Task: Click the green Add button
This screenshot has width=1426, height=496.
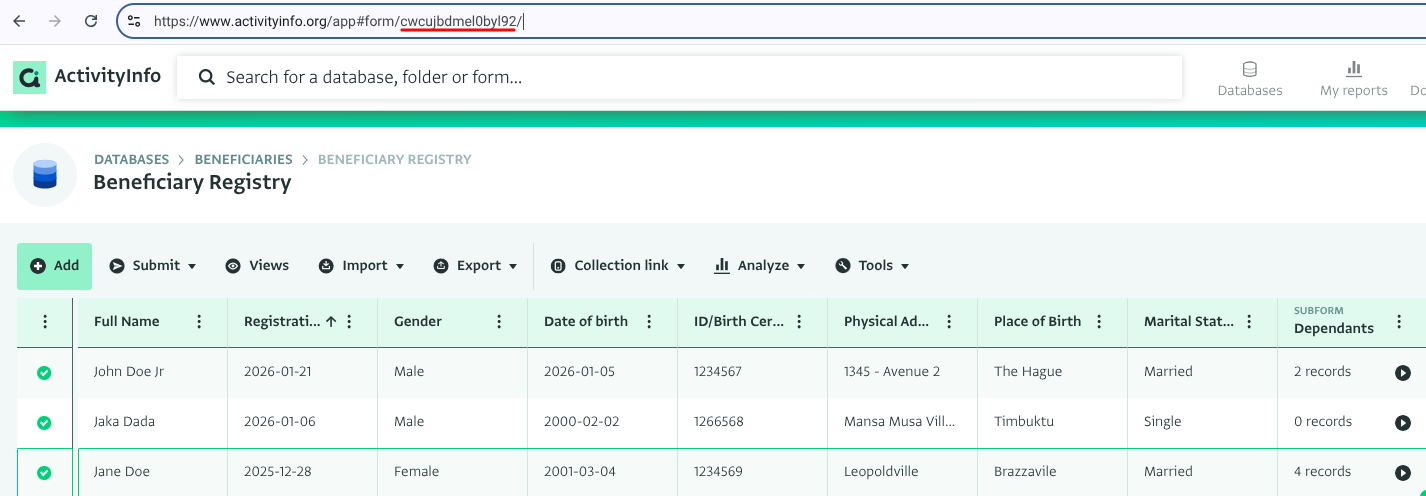Action: pos(54,266)
